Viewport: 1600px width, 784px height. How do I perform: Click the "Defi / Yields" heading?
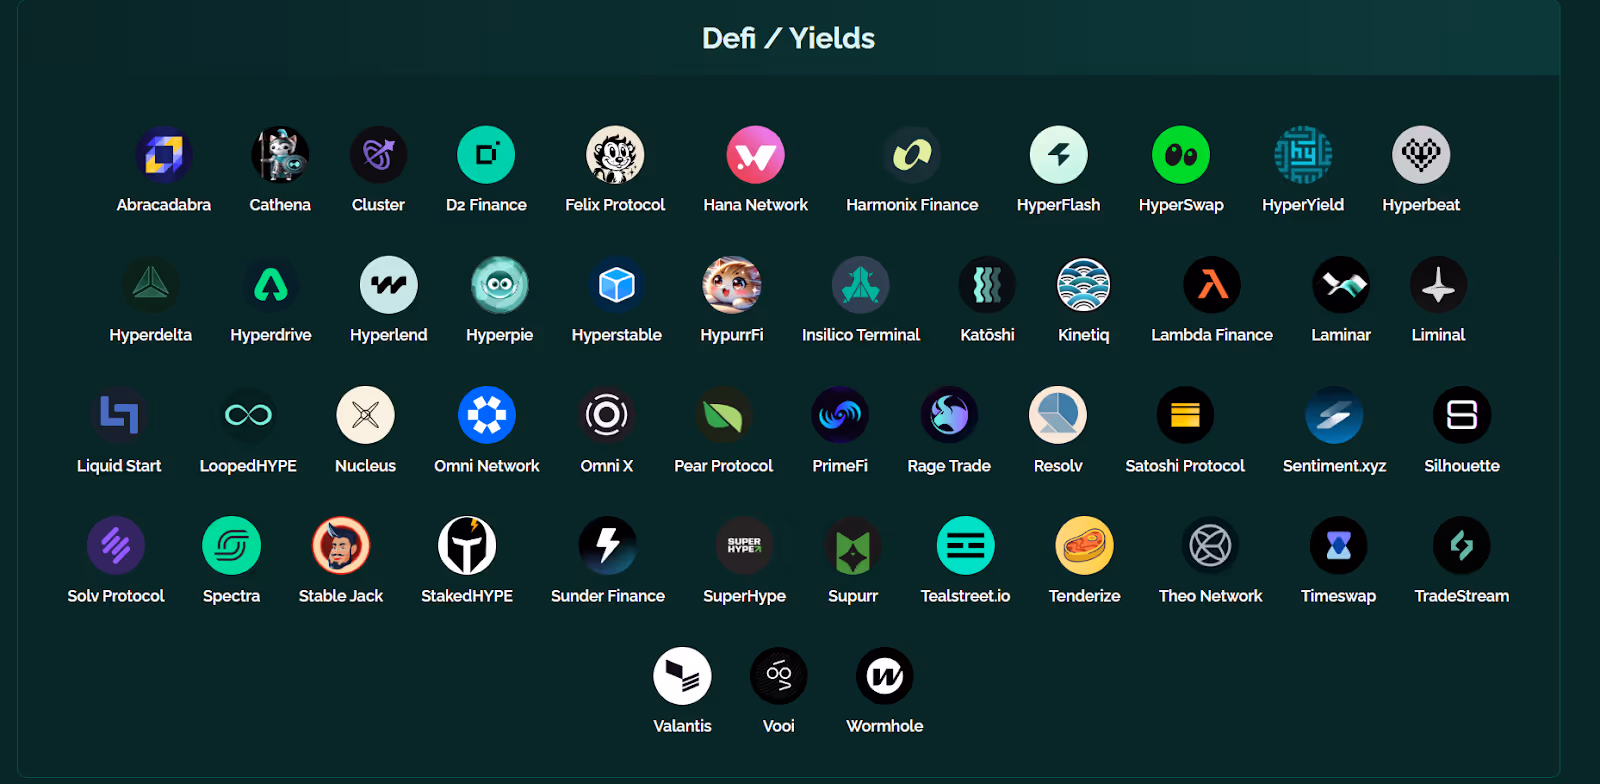point(789,38)
